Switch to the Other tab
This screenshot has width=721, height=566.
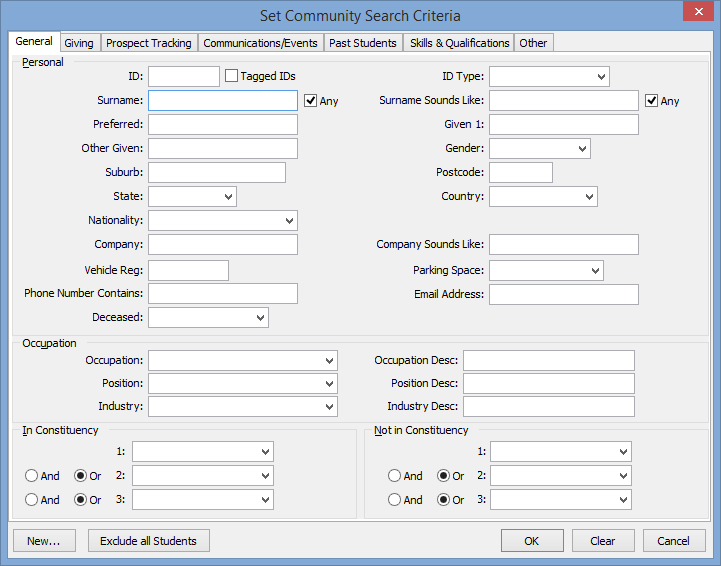point(533,43)
